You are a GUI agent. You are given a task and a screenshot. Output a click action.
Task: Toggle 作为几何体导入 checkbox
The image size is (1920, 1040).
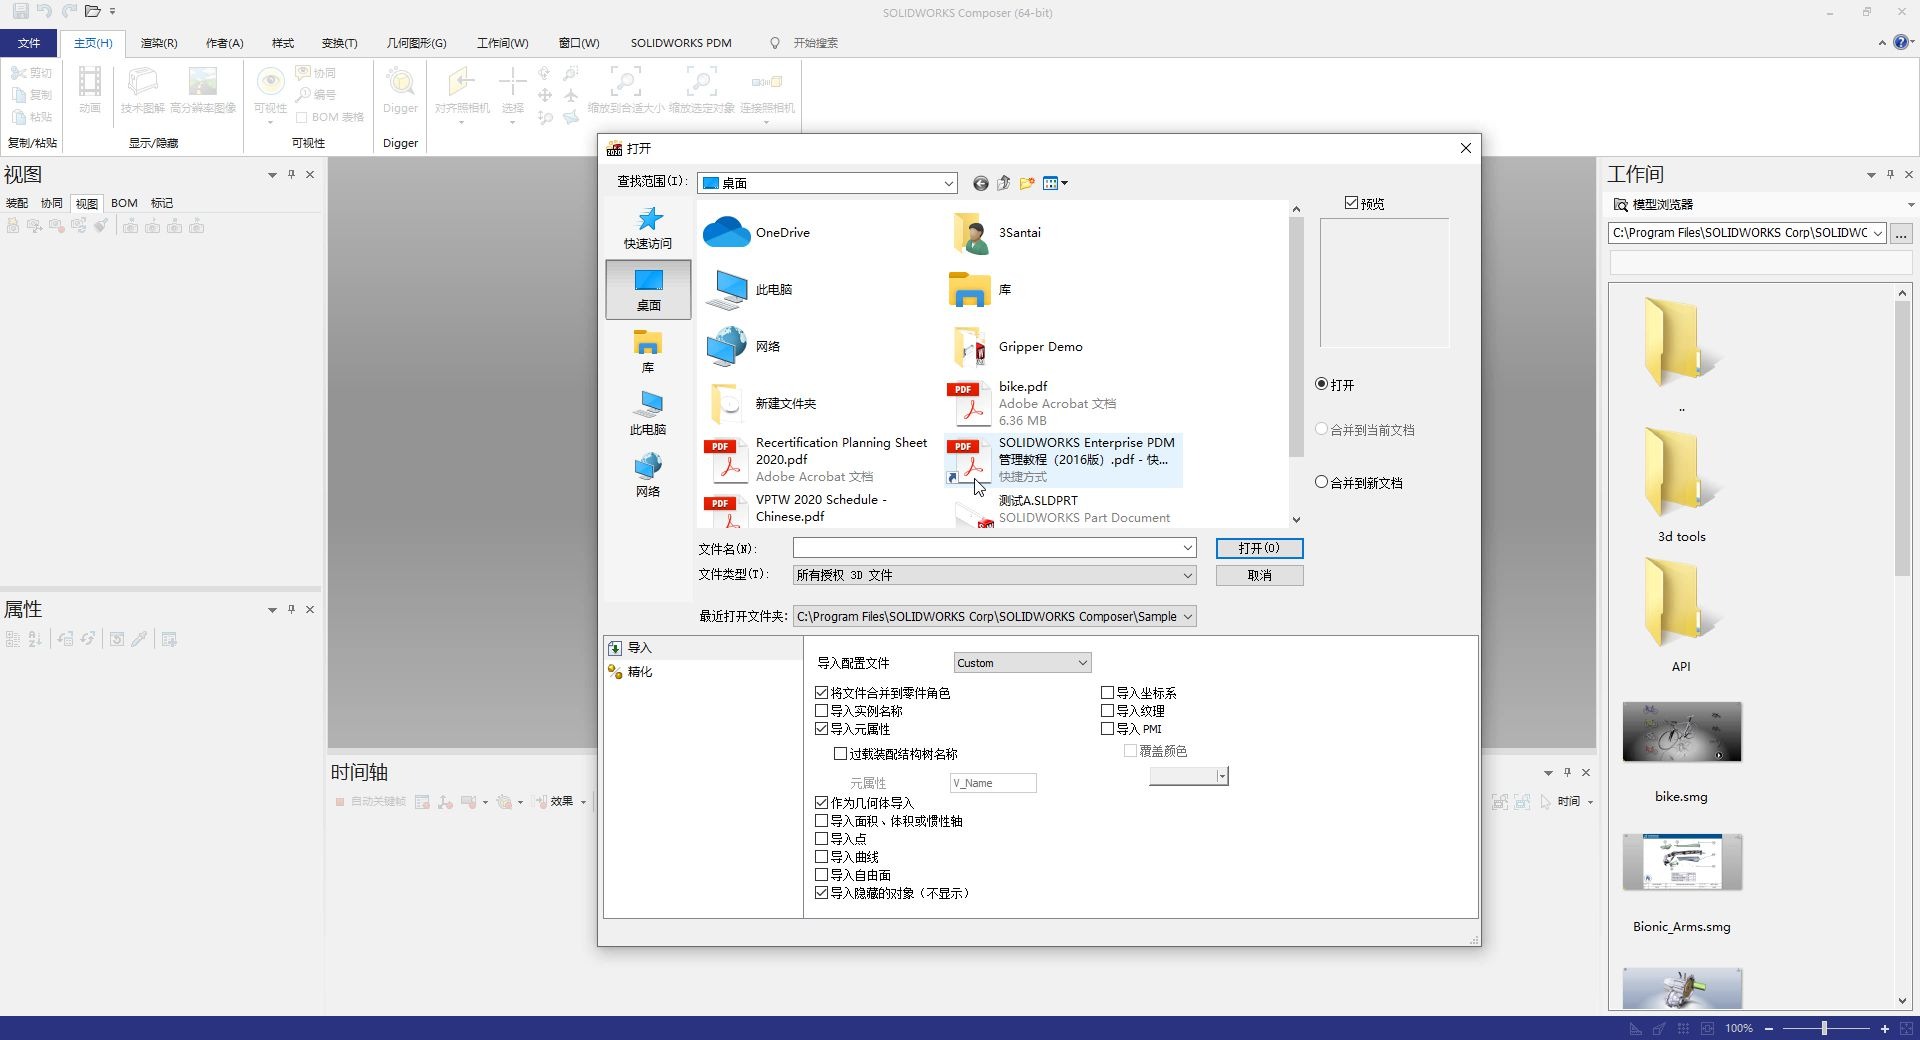[x=822, y=803]
